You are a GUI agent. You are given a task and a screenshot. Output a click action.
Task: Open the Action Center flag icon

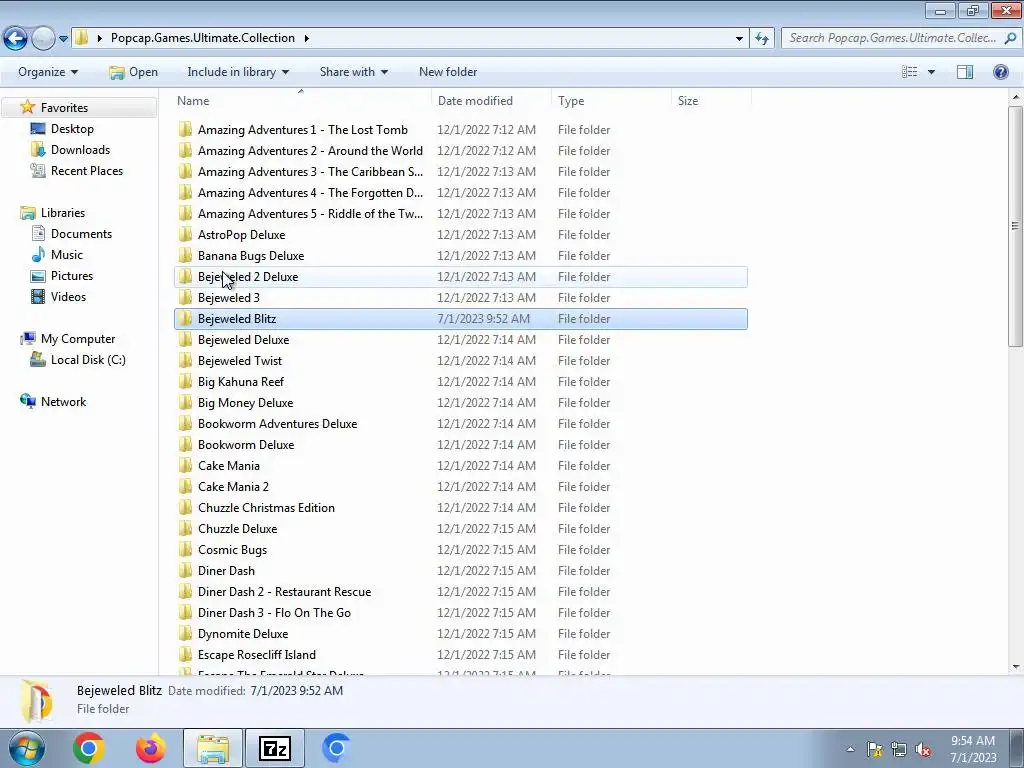(874, 749)
